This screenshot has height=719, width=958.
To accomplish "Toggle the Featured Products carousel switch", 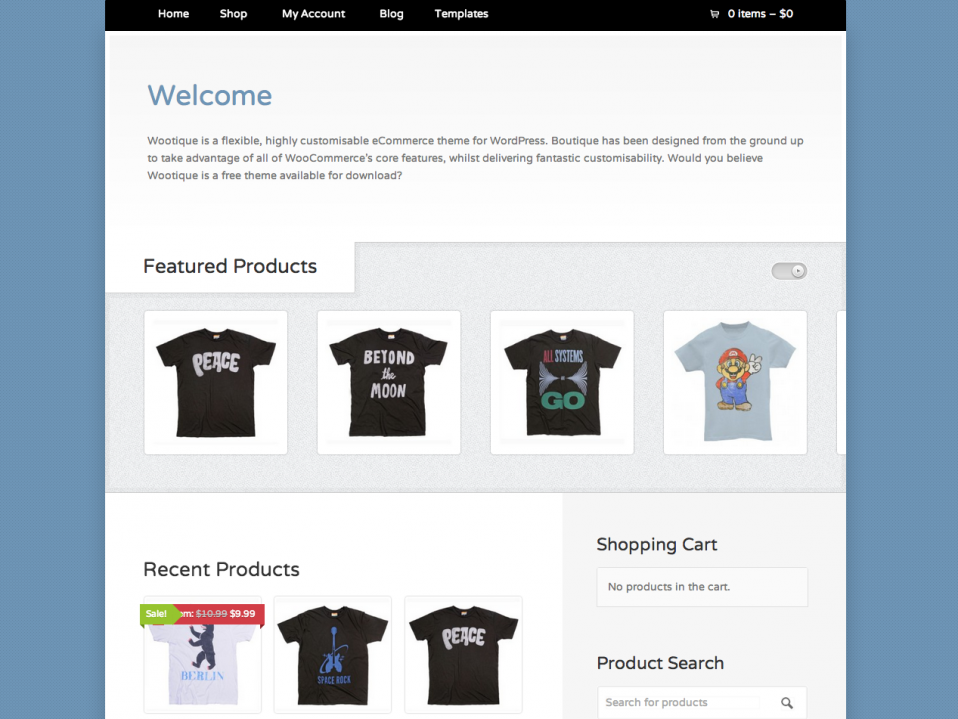I will [x=789, y=271].
